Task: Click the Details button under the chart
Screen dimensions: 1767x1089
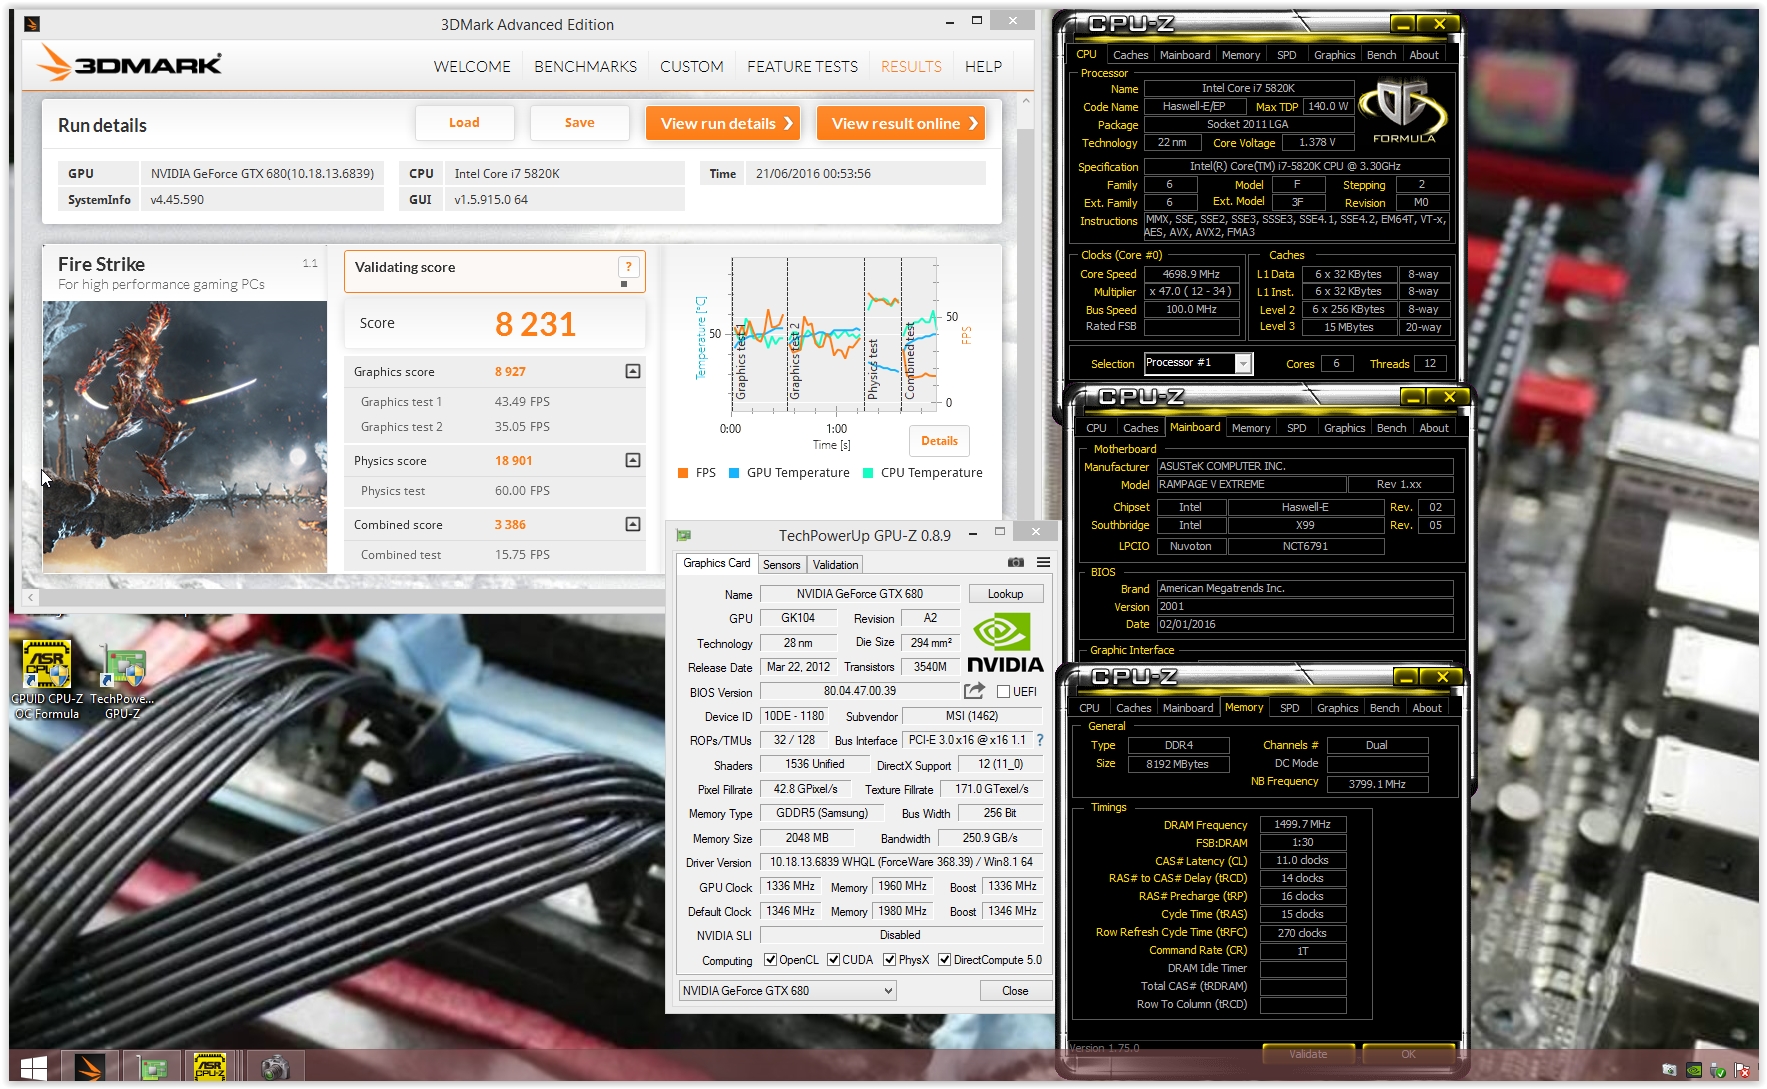Action: tap(939, 441)
